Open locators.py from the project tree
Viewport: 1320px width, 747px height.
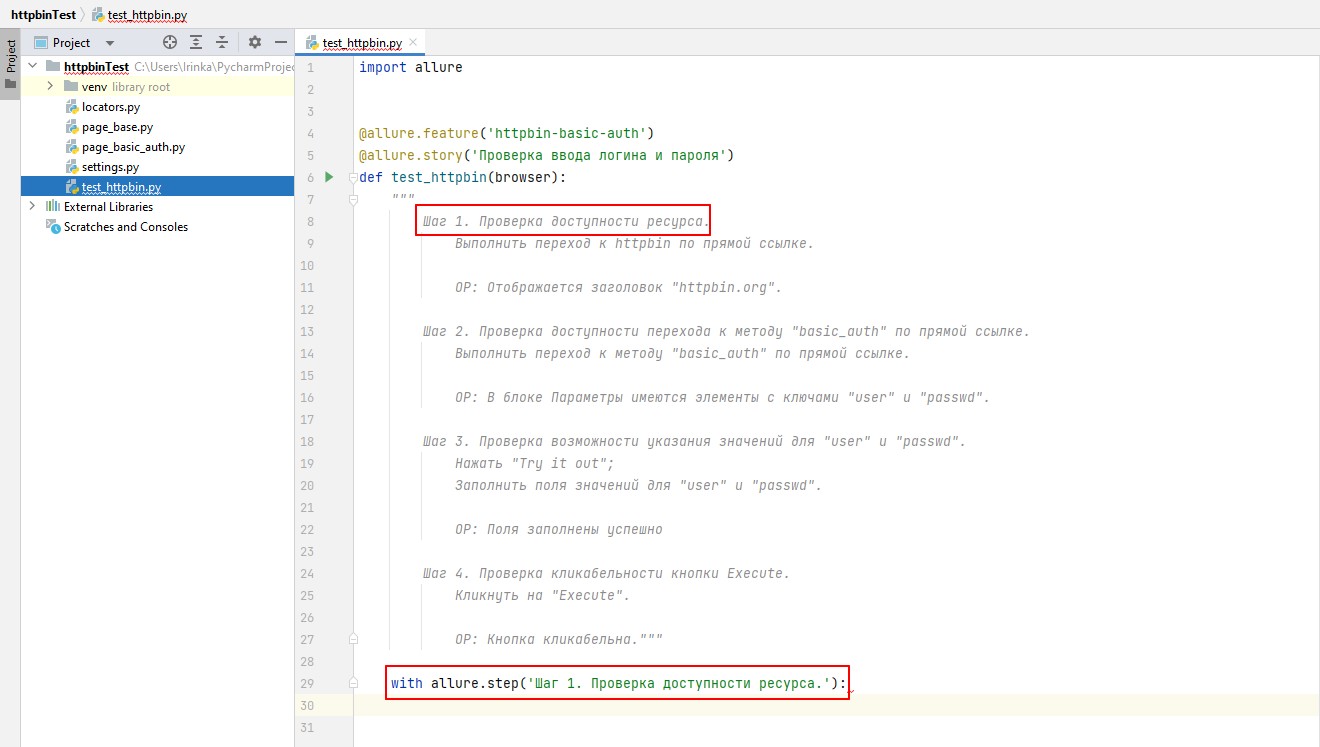[x=110, y=107]
